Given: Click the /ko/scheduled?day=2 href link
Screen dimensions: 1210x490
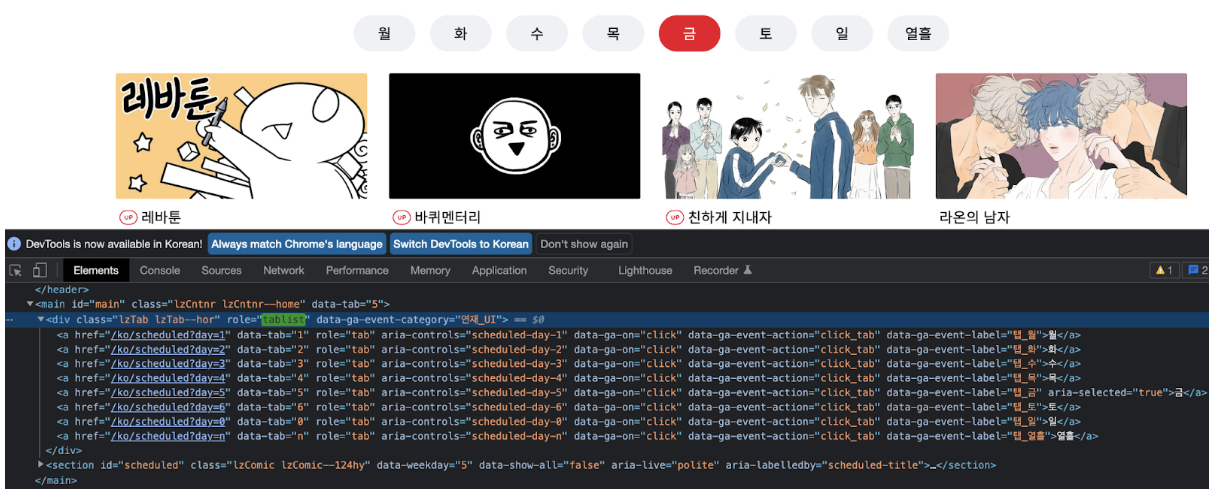Looking at the screenshot, I should 169,349.
